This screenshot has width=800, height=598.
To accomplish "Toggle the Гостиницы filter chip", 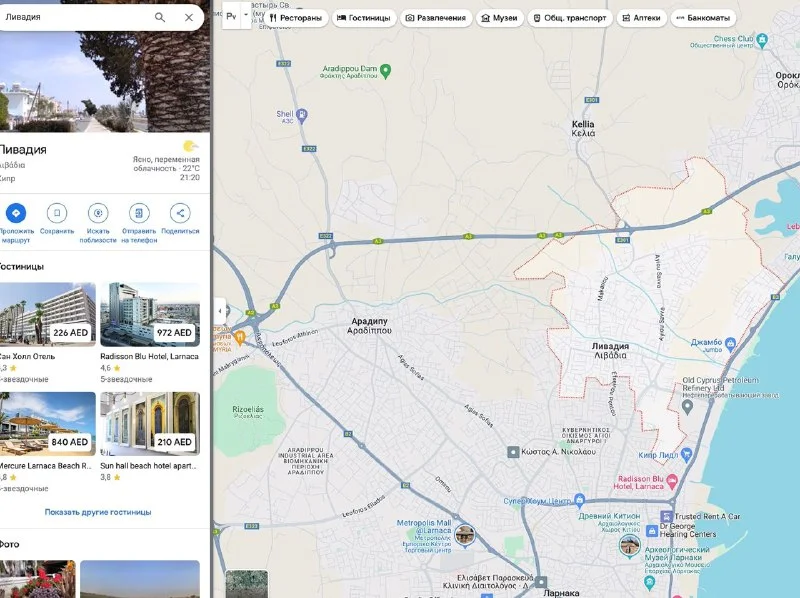I will click(365, 17).
